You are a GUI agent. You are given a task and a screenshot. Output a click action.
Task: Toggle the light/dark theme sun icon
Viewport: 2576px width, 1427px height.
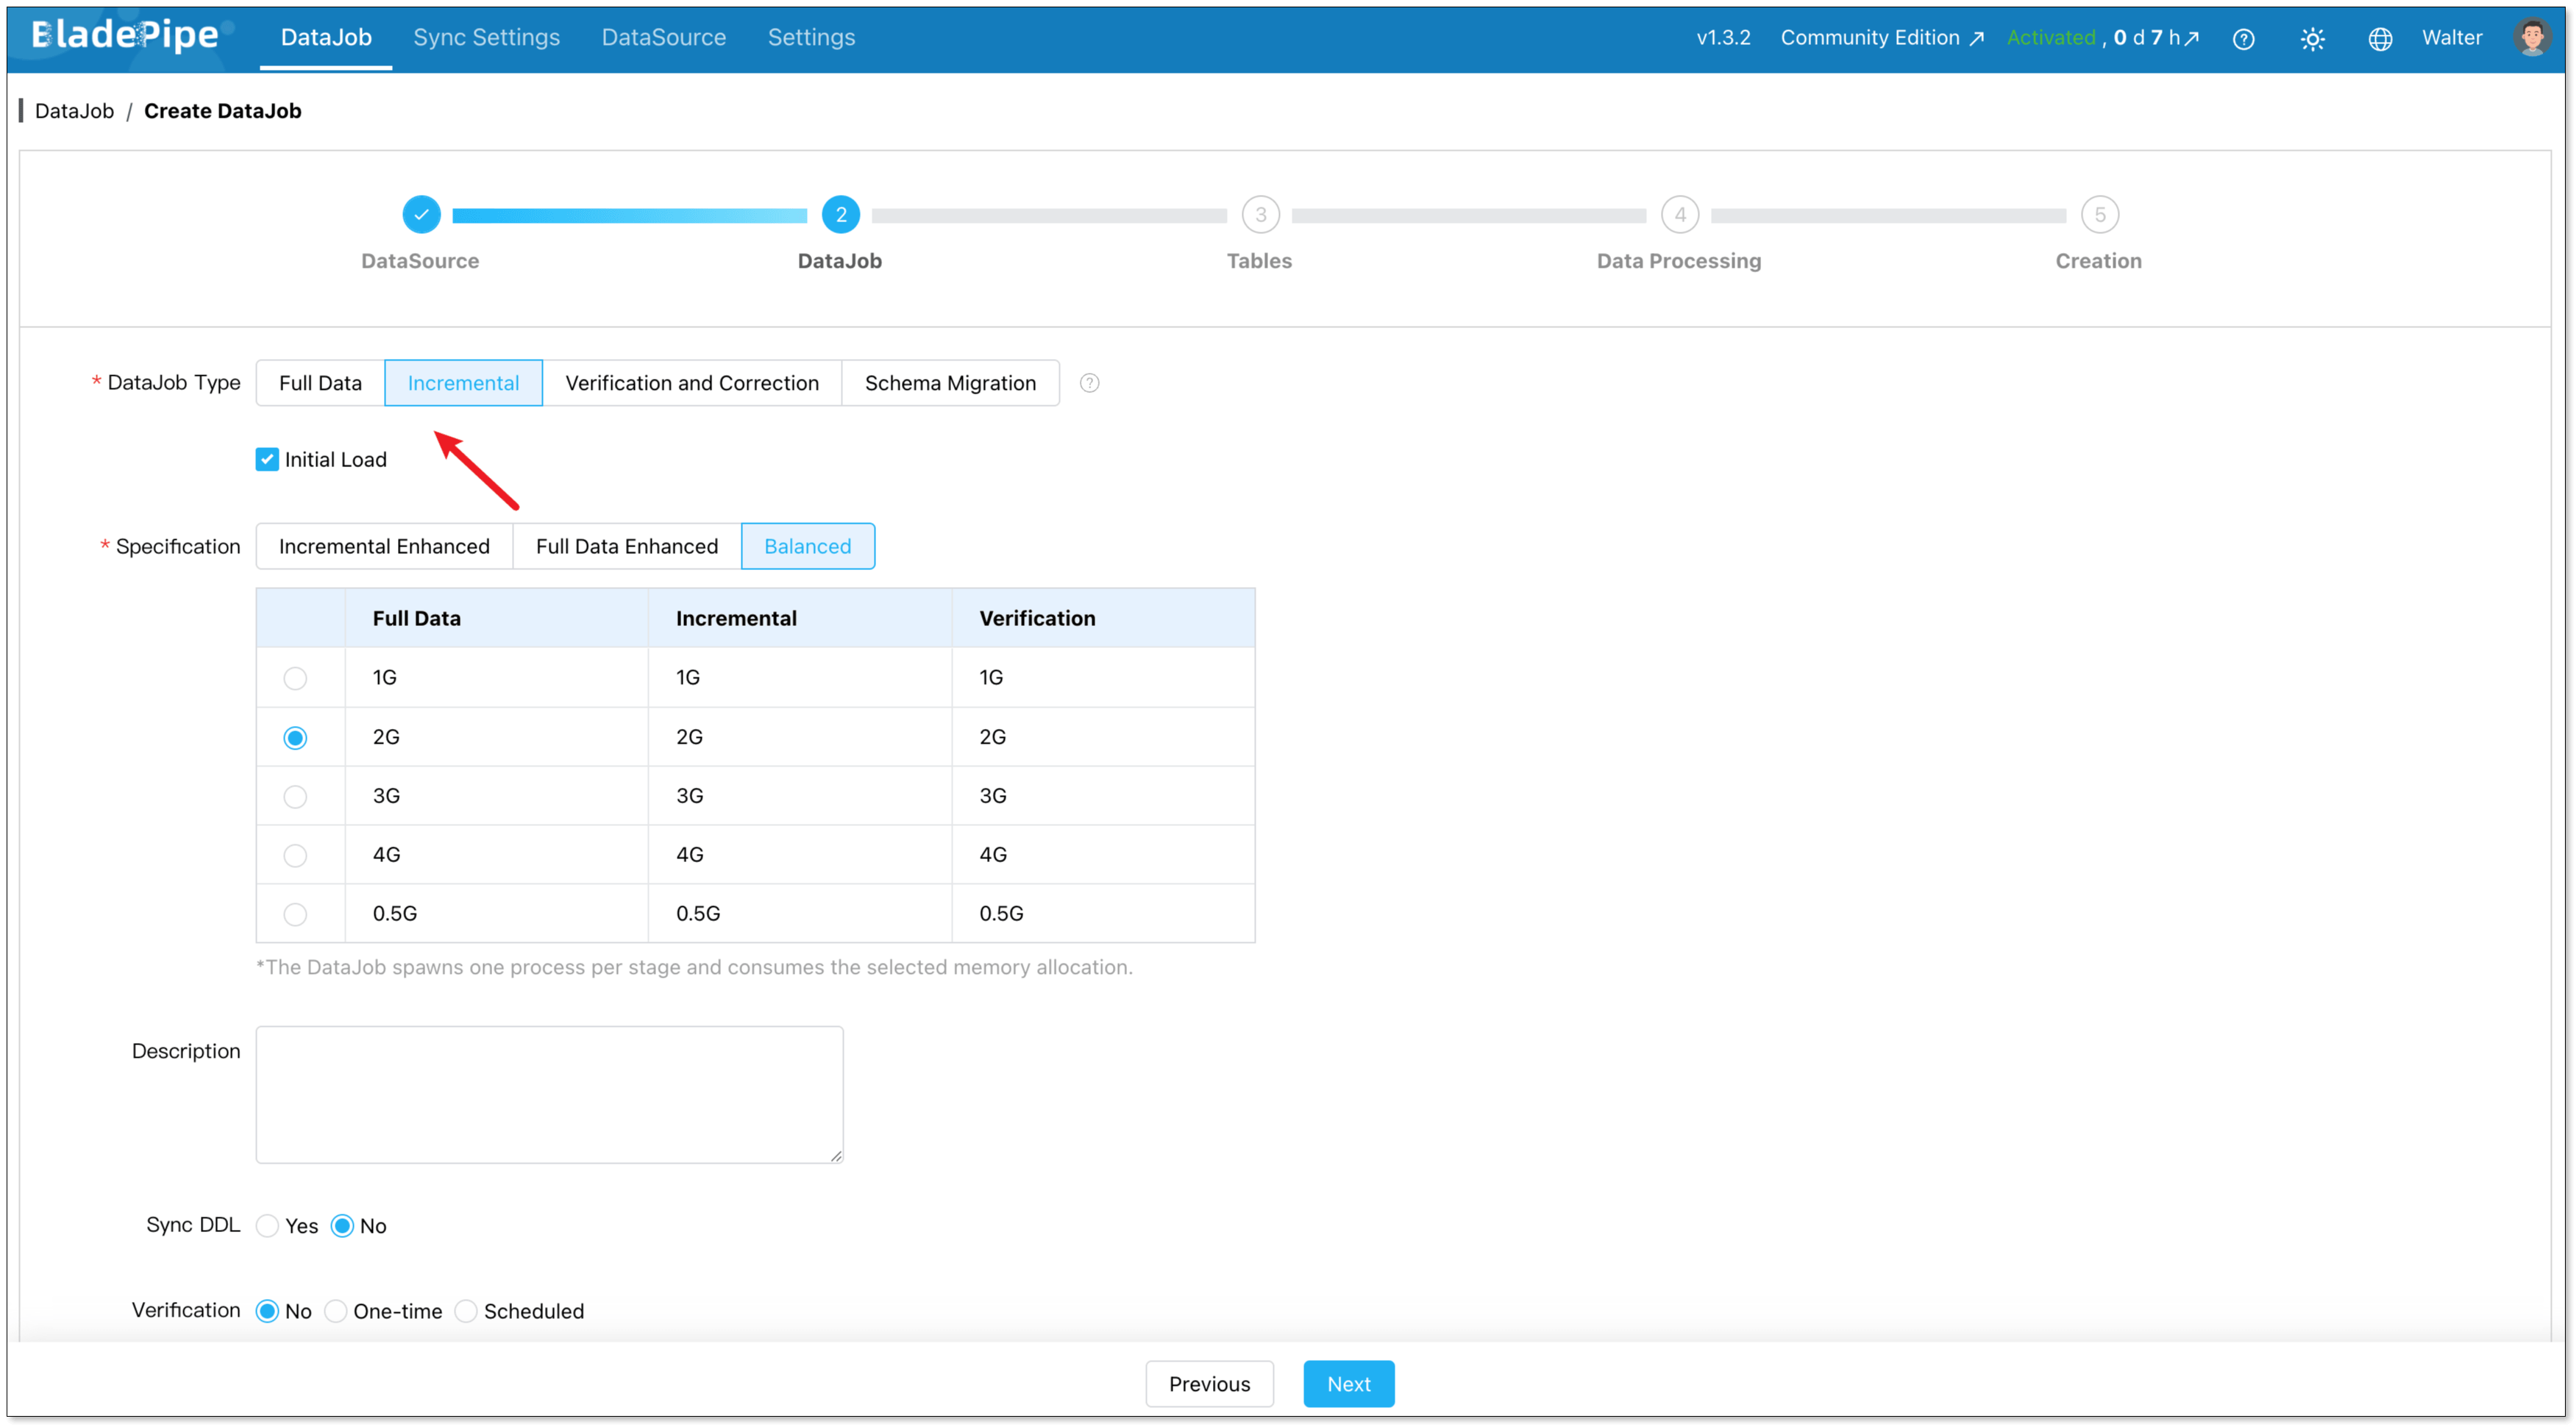[2312, 39]
